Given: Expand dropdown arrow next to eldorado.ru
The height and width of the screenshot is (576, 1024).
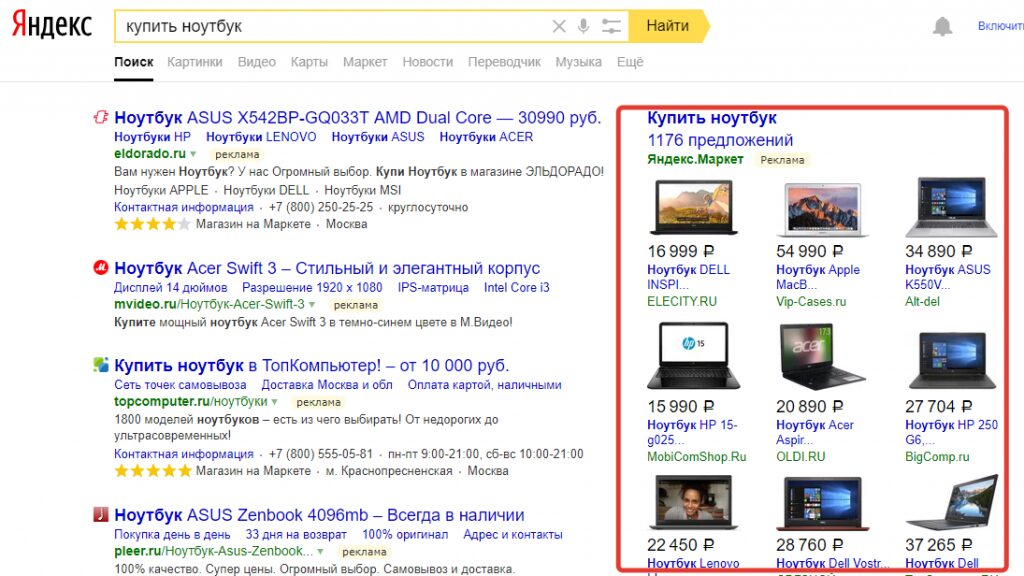Looking at the screenshot, I should tap(194, 154).
